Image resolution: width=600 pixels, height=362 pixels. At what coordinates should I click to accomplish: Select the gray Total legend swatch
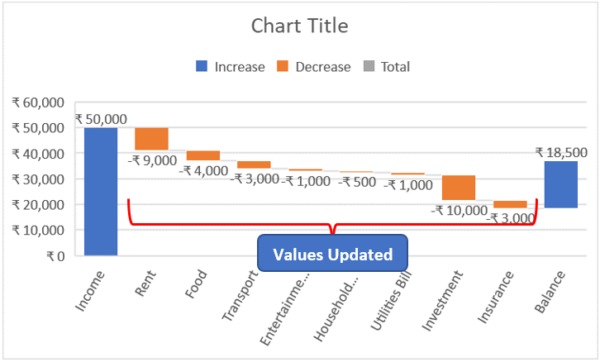tap(369, 66)
